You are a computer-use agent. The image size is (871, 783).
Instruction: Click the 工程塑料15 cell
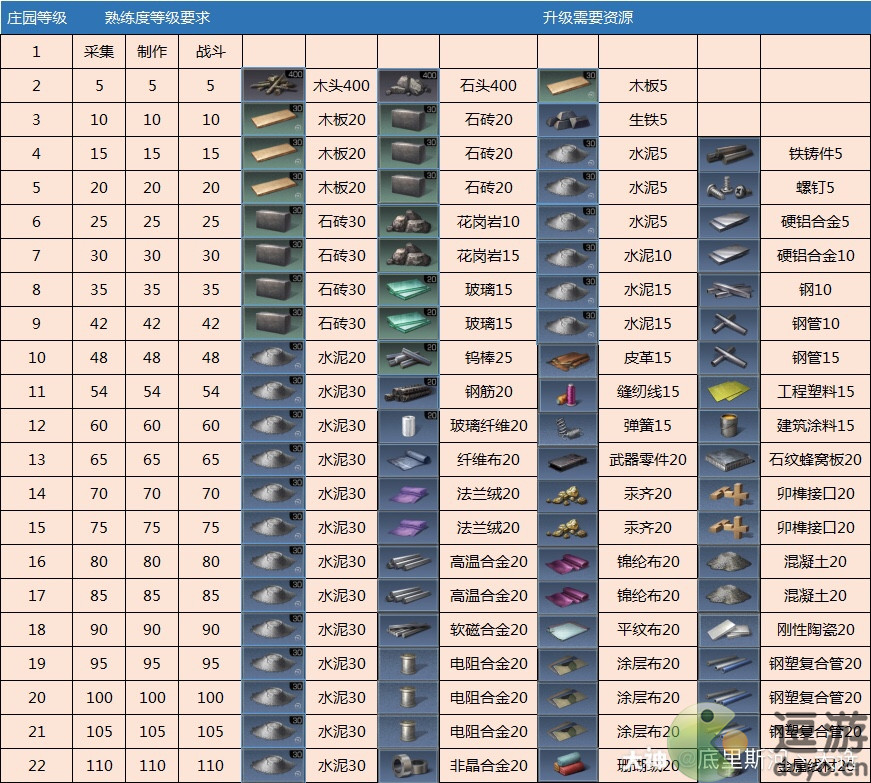(x=815, y=392)
